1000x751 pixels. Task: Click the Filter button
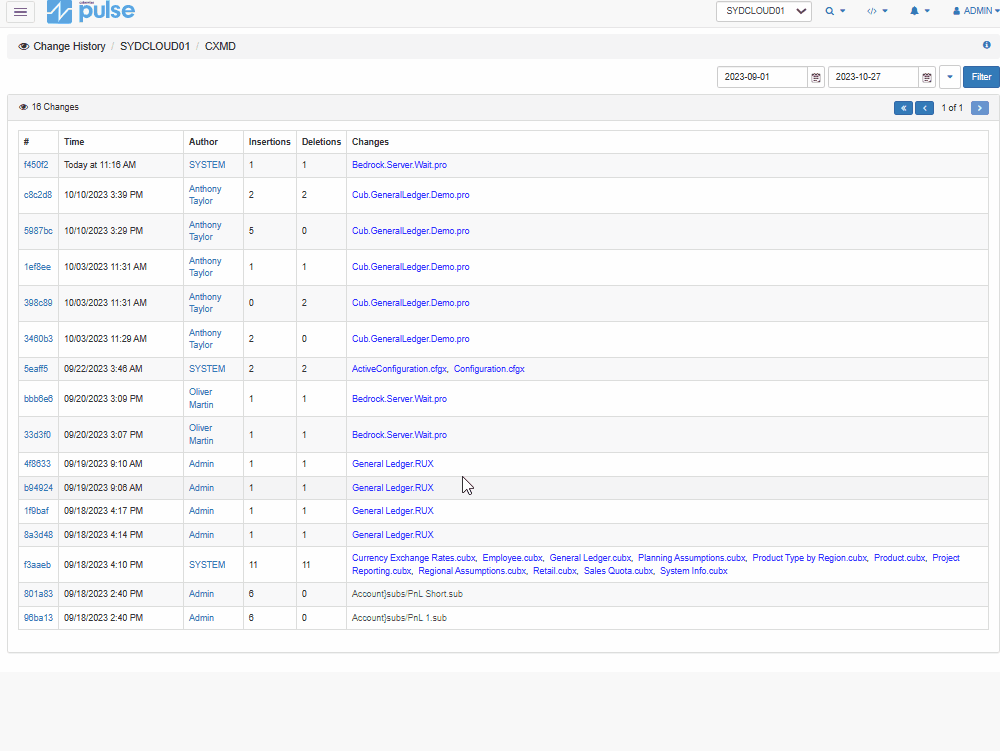(x=981, y=77)
